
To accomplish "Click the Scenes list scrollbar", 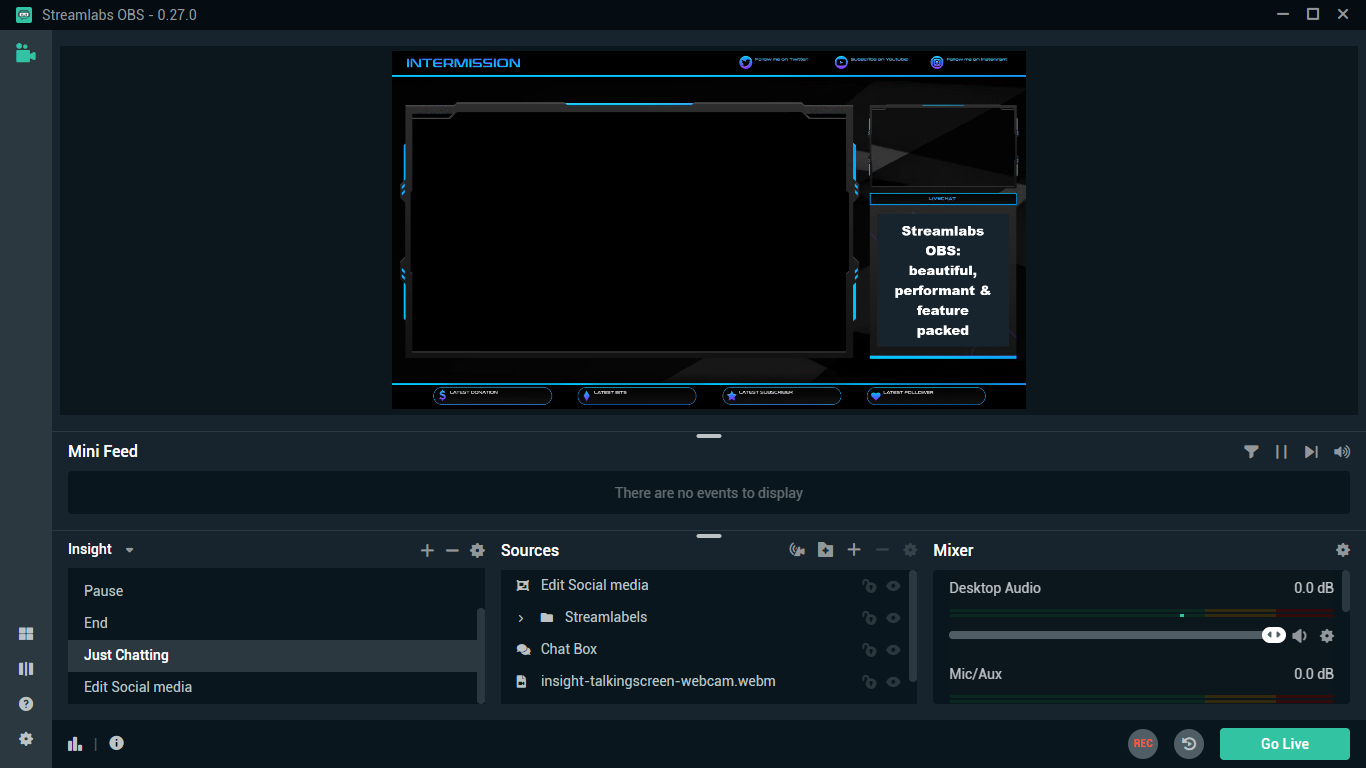I will 481,655.
